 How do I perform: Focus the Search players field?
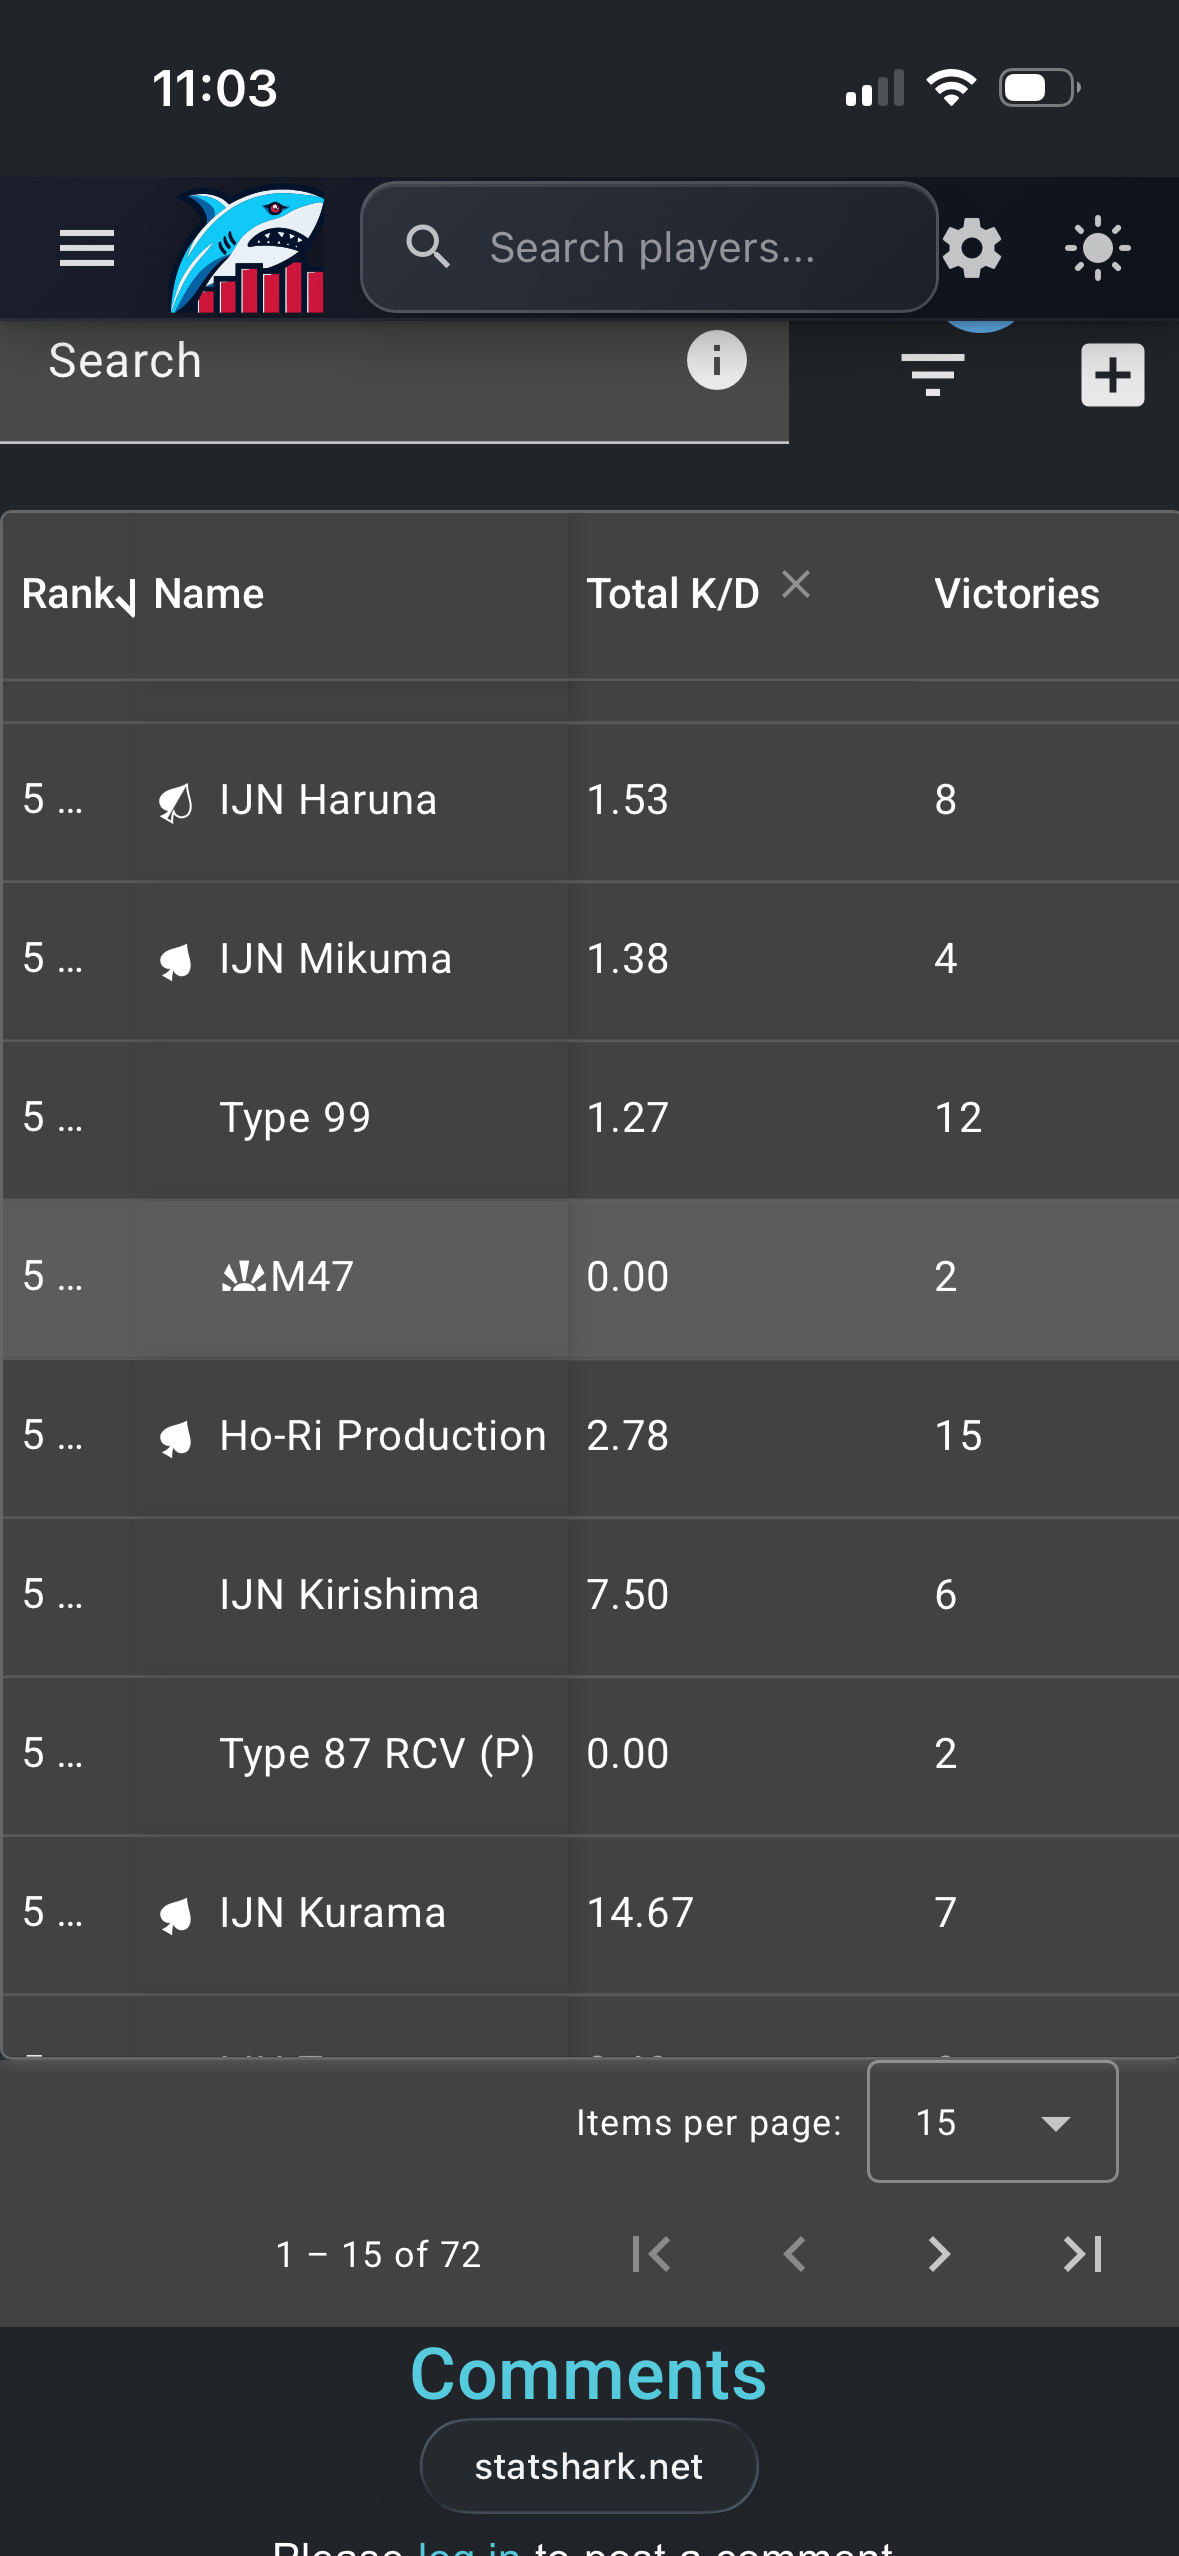point(649,247)
